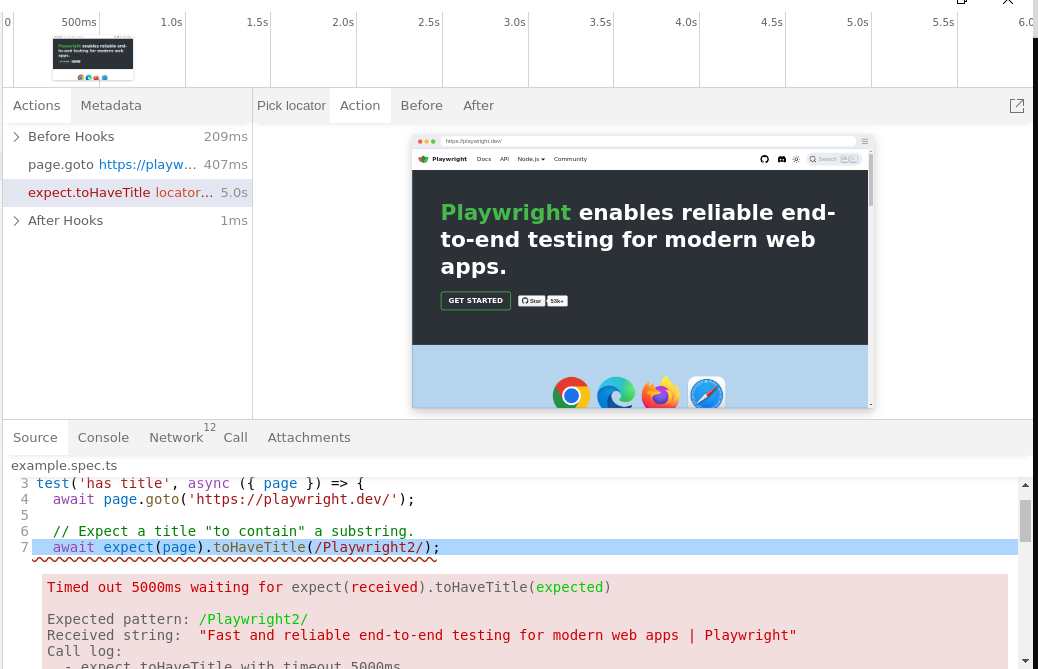Open the API link in the snapshot navbar
1038x669 pixels.
(x=504, y=159)
